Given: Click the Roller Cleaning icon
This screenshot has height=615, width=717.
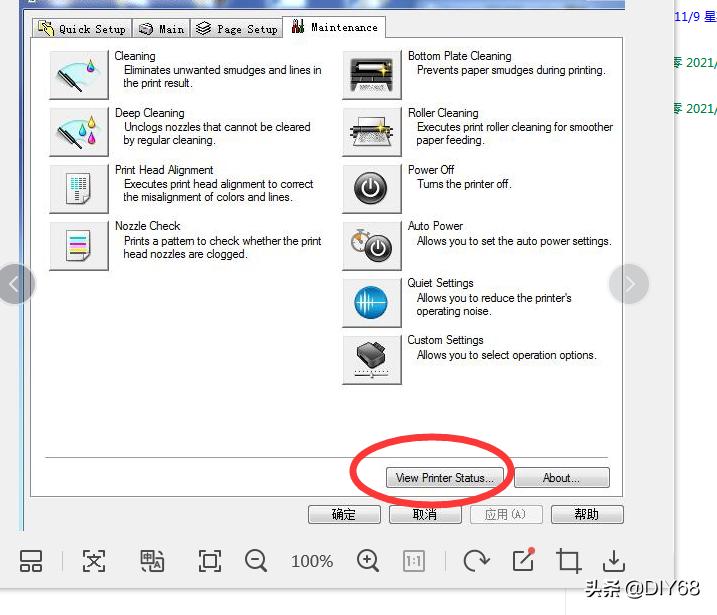Looking at the screenshot, I should (x=372, y=132).
